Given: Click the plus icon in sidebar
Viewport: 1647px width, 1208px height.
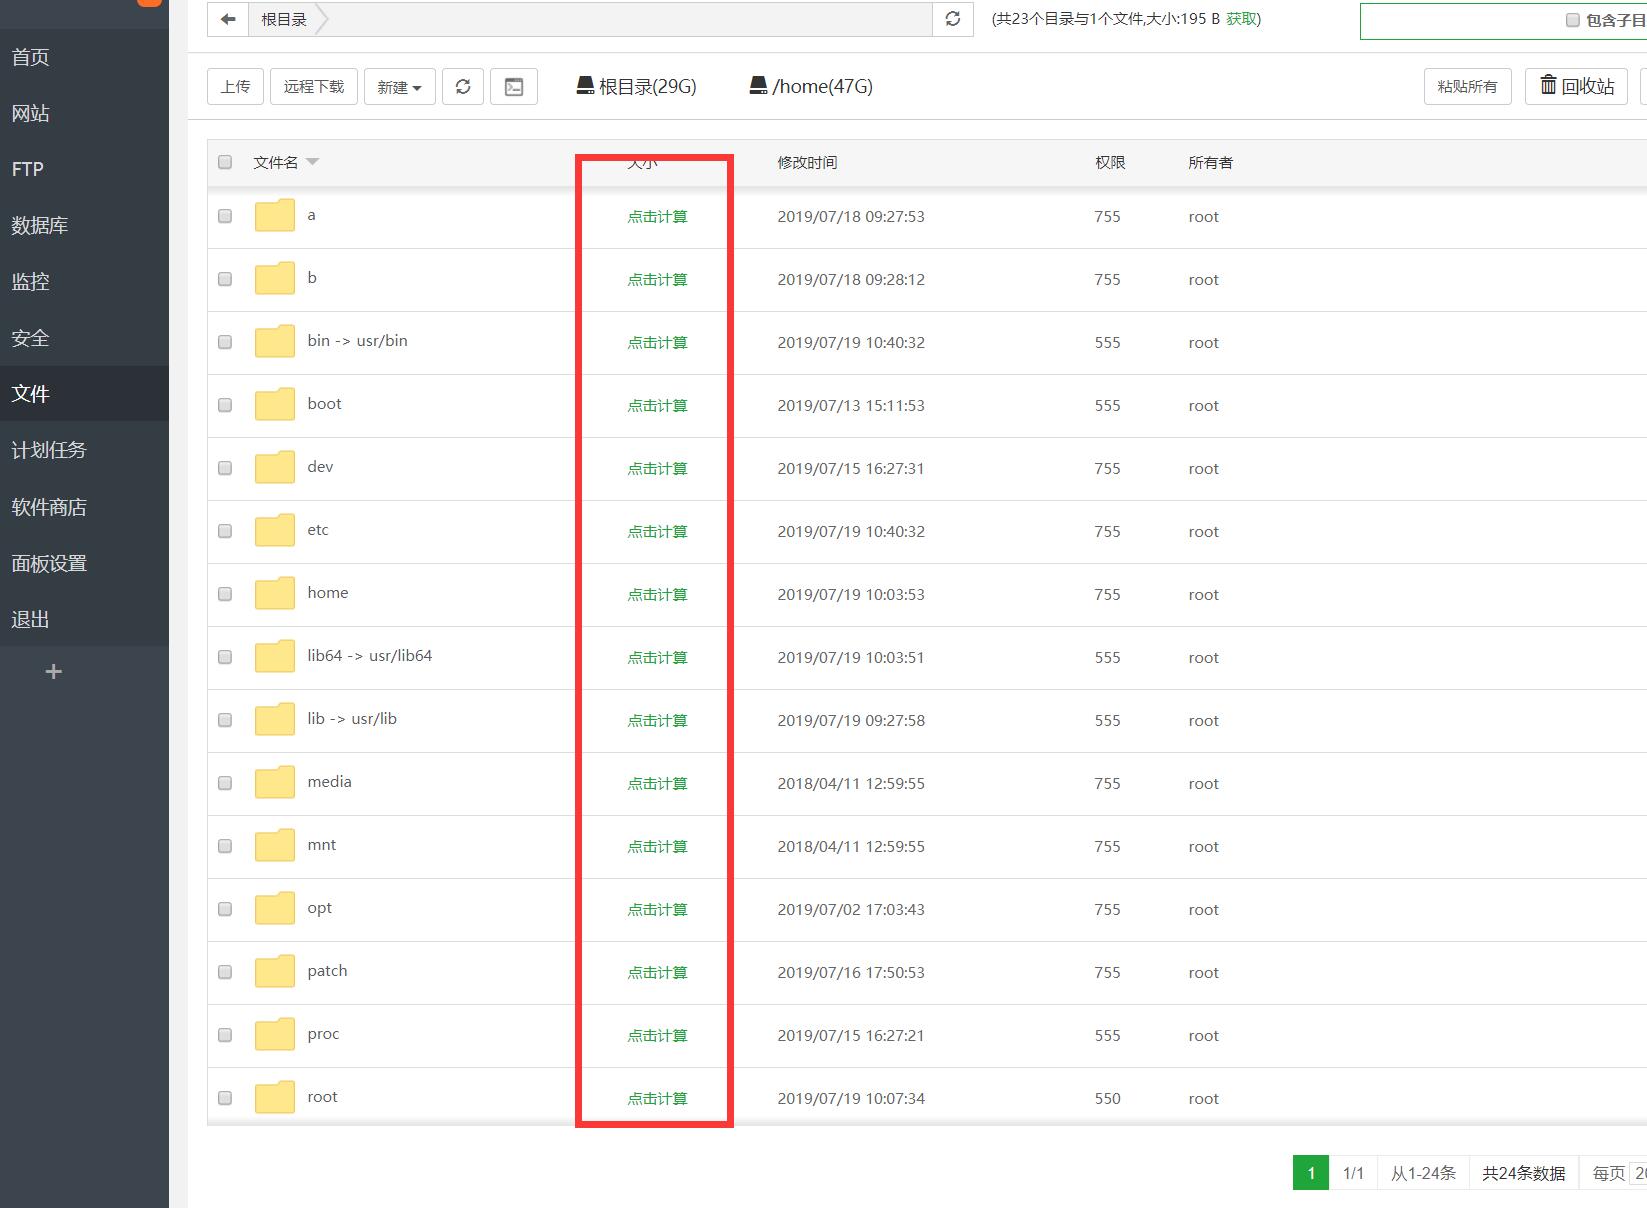Looking at the screenshot, I should pyautogui.click(x=54, y=672).
